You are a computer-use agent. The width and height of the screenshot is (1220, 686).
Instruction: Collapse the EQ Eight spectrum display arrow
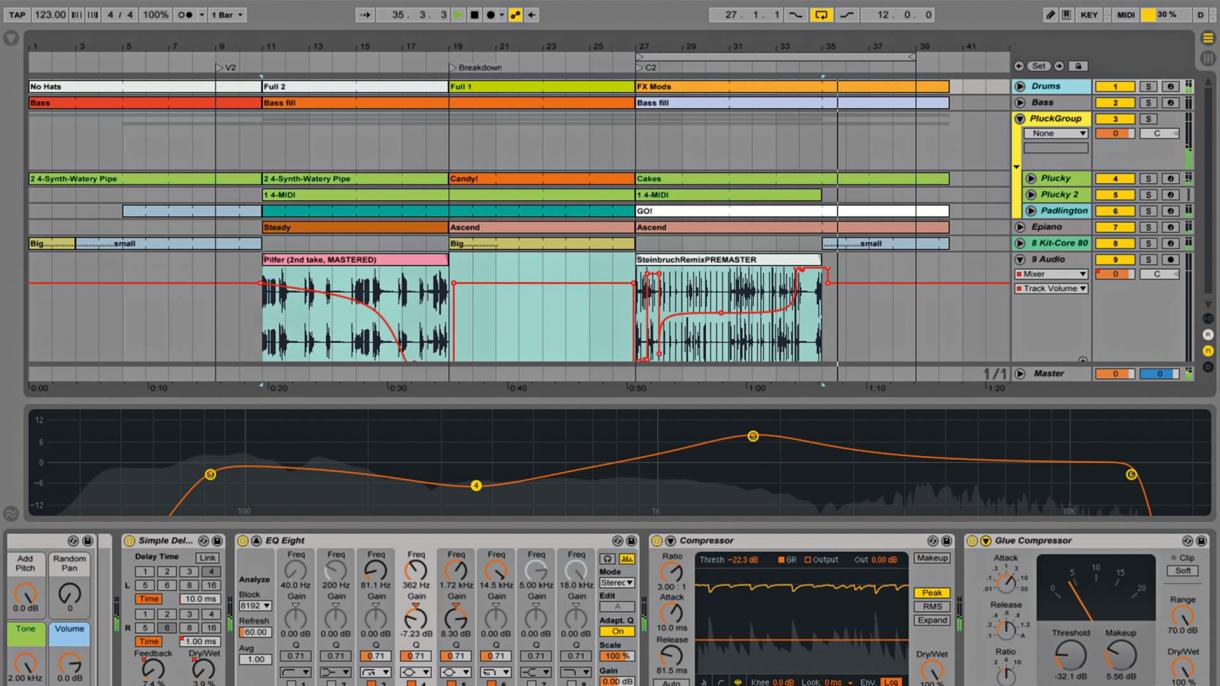click(x=255, y=541)
